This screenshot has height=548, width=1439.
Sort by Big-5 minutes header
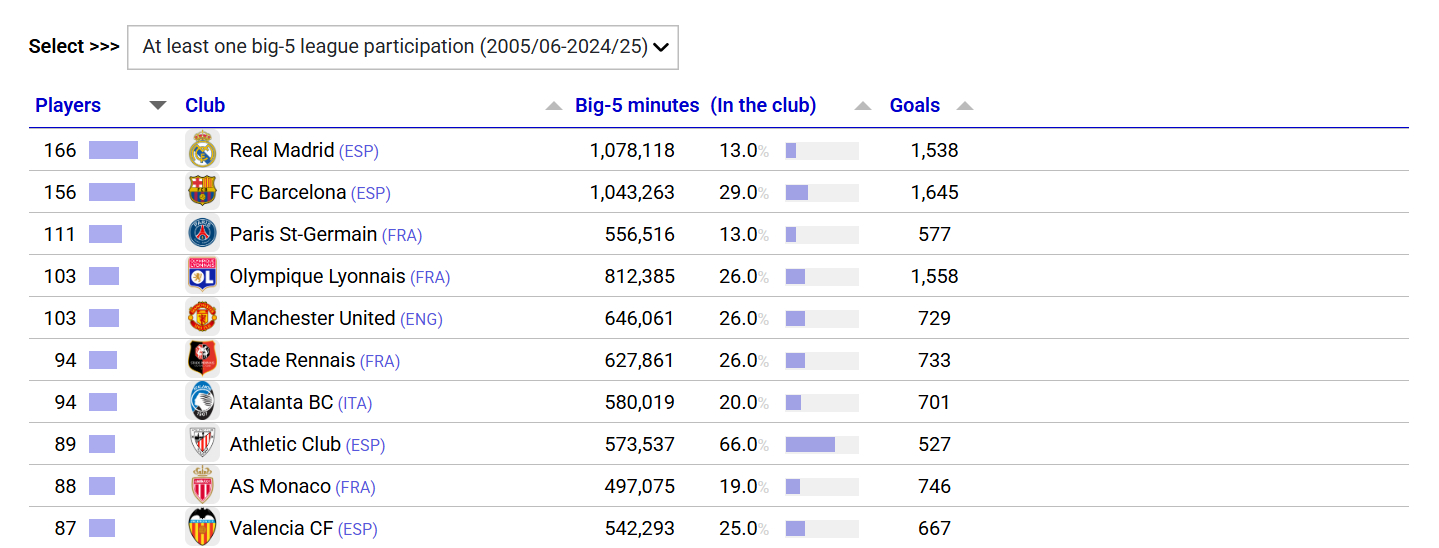[x=637, y=106]
